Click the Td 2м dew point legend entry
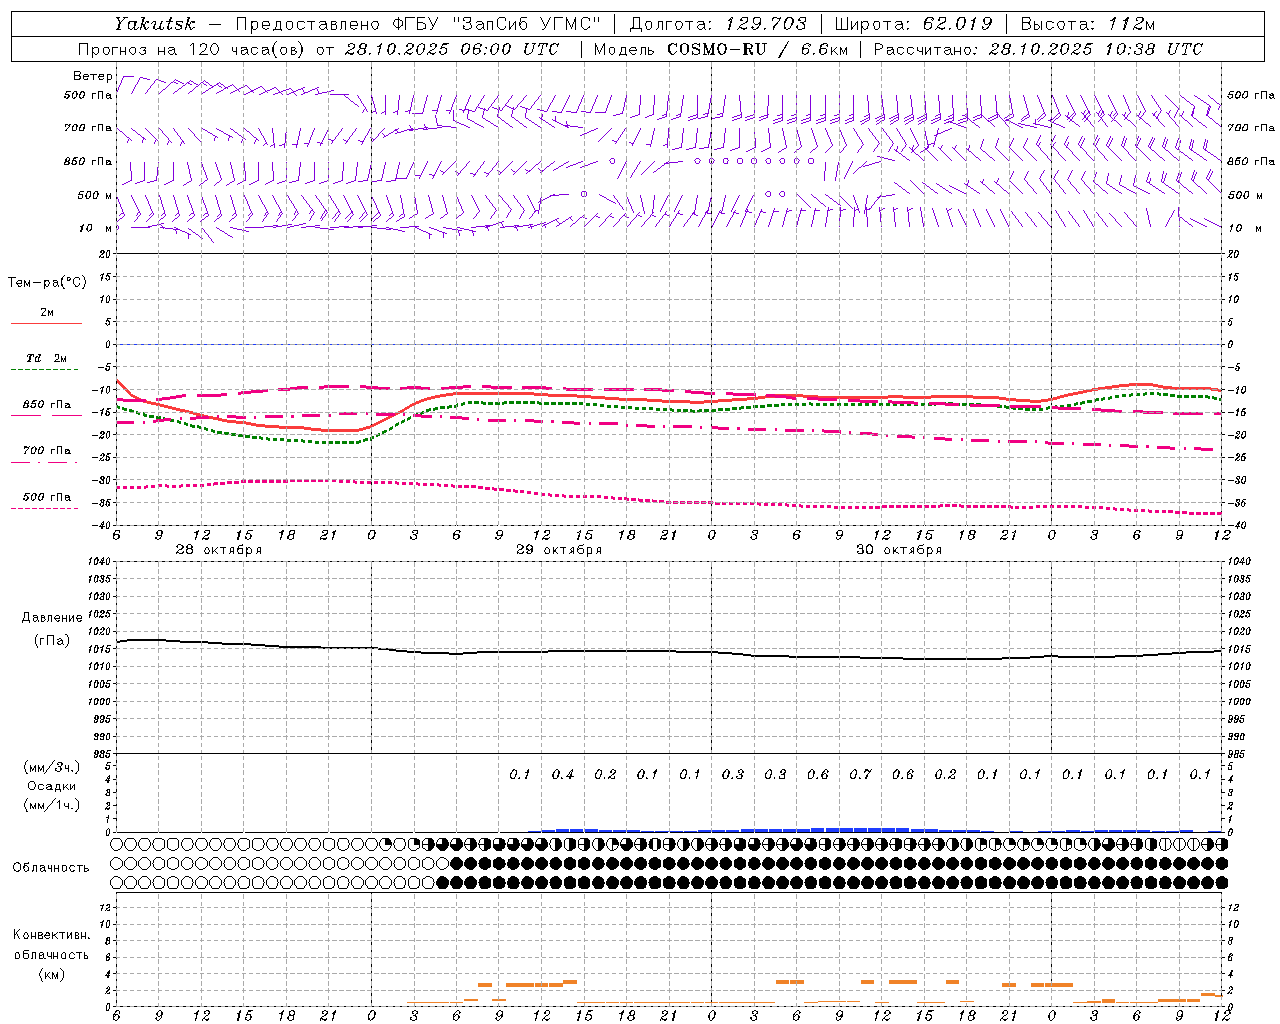 (x=47, y=358)
